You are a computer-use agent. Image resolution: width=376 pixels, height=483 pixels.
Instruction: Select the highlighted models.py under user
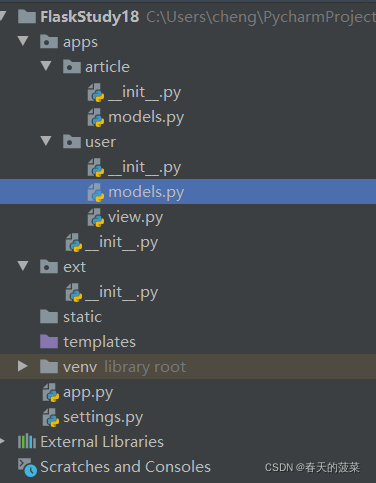pyautogui.click(x=146, y=193)
